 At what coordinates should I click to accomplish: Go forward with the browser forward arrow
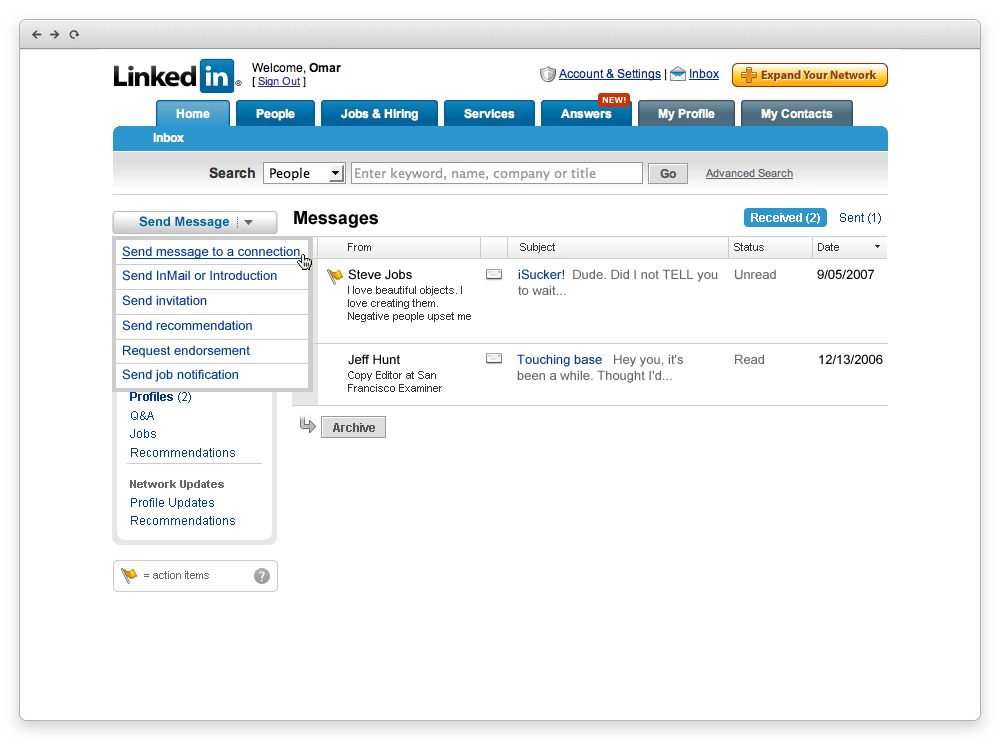pos(55,34)
